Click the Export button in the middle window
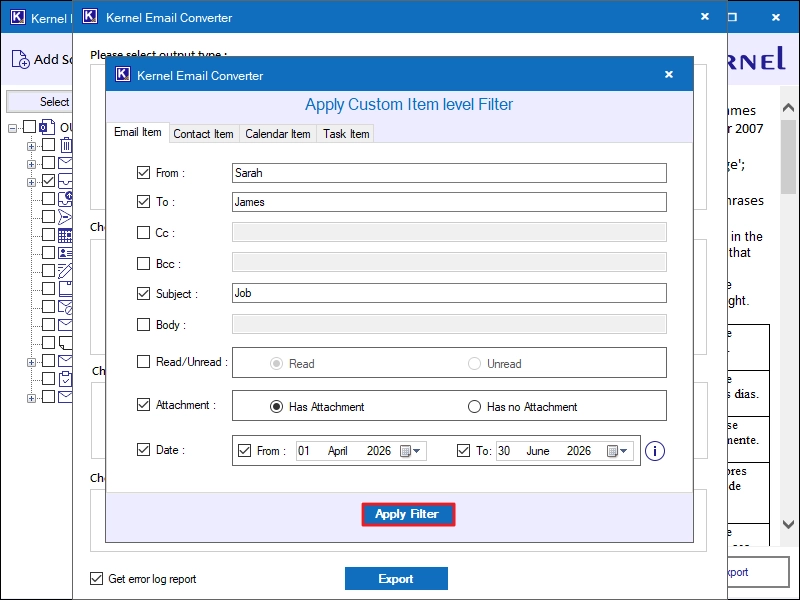 [396, 579]
